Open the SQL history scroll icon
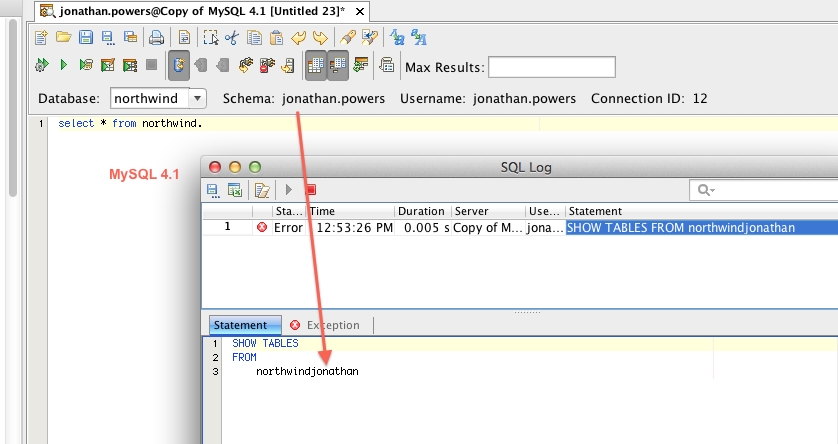Image resolution: width=838 pixels, height=444 pixels. pyautogui.click(x=387, y=65)
